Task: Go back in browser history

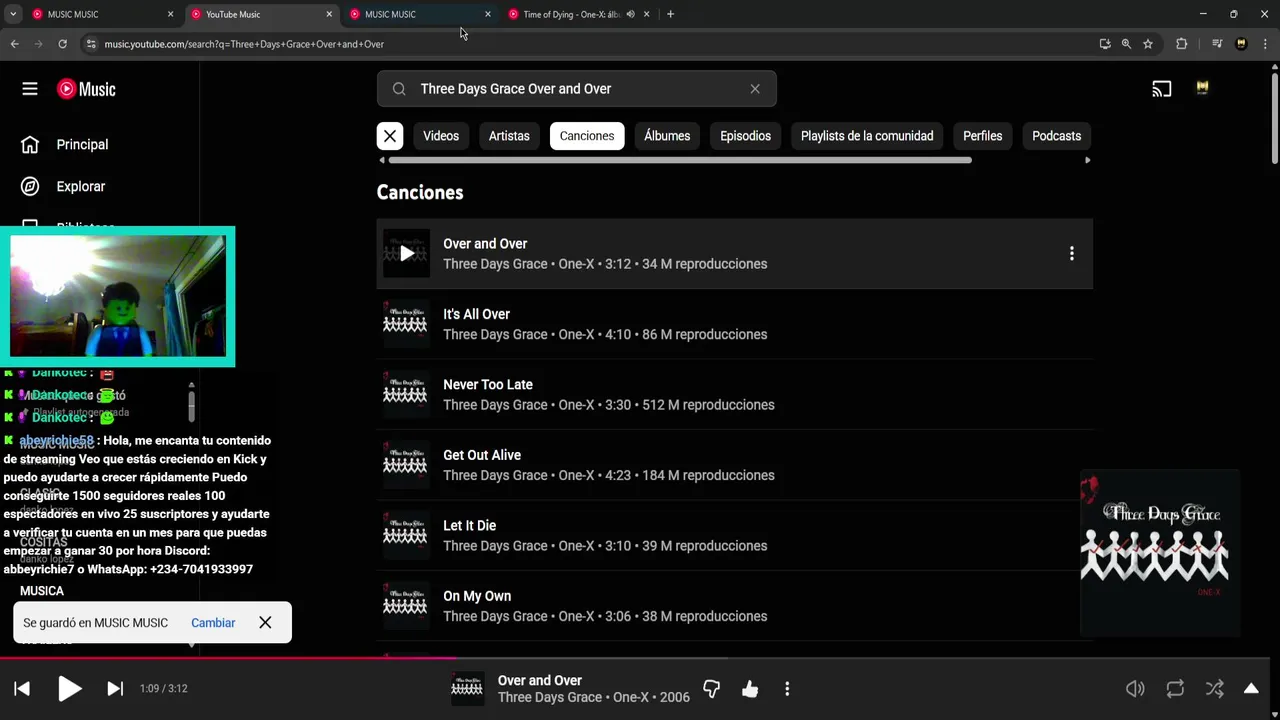Action: point(14,44)
